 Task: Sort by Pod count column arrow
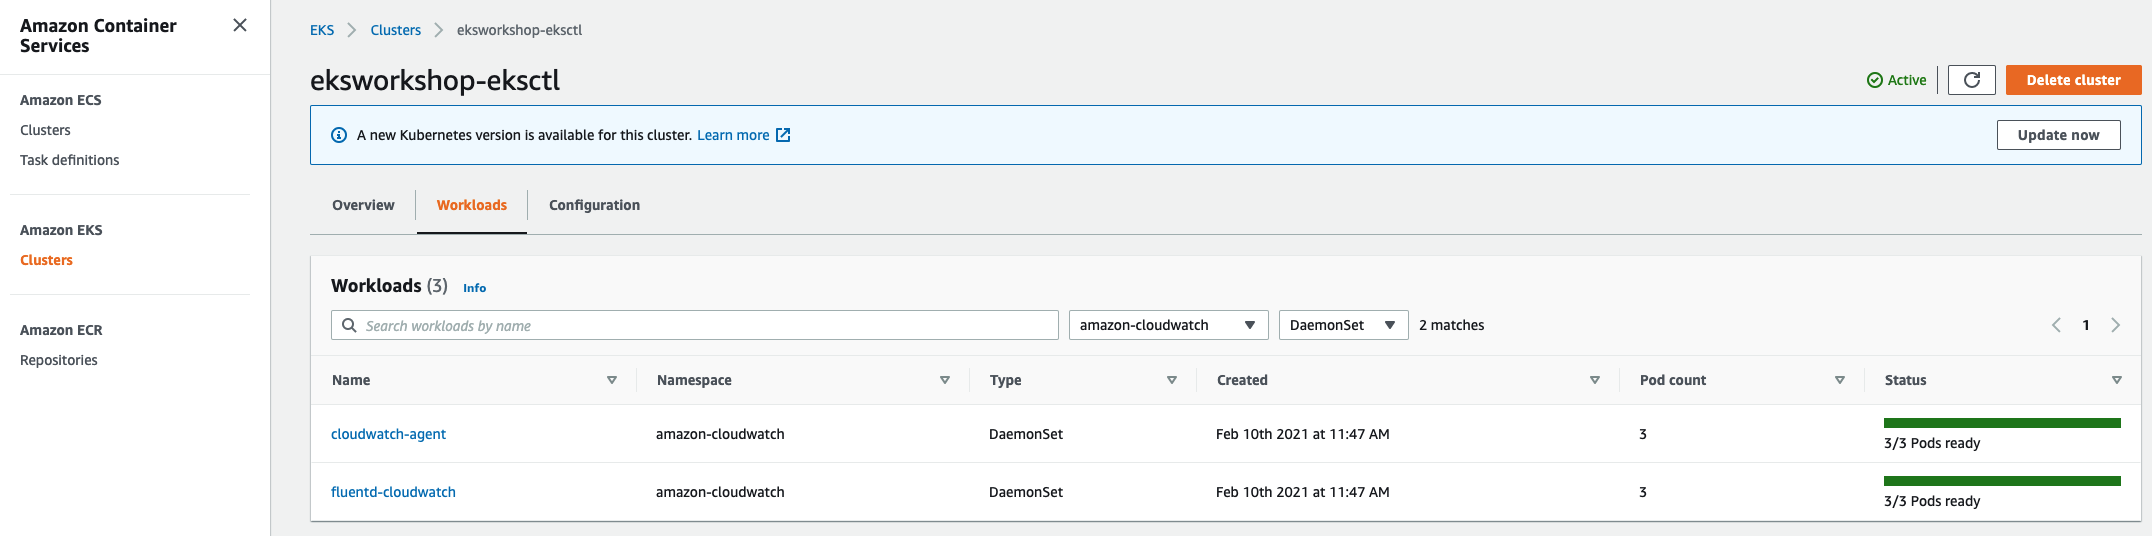tap(1840, 380)
